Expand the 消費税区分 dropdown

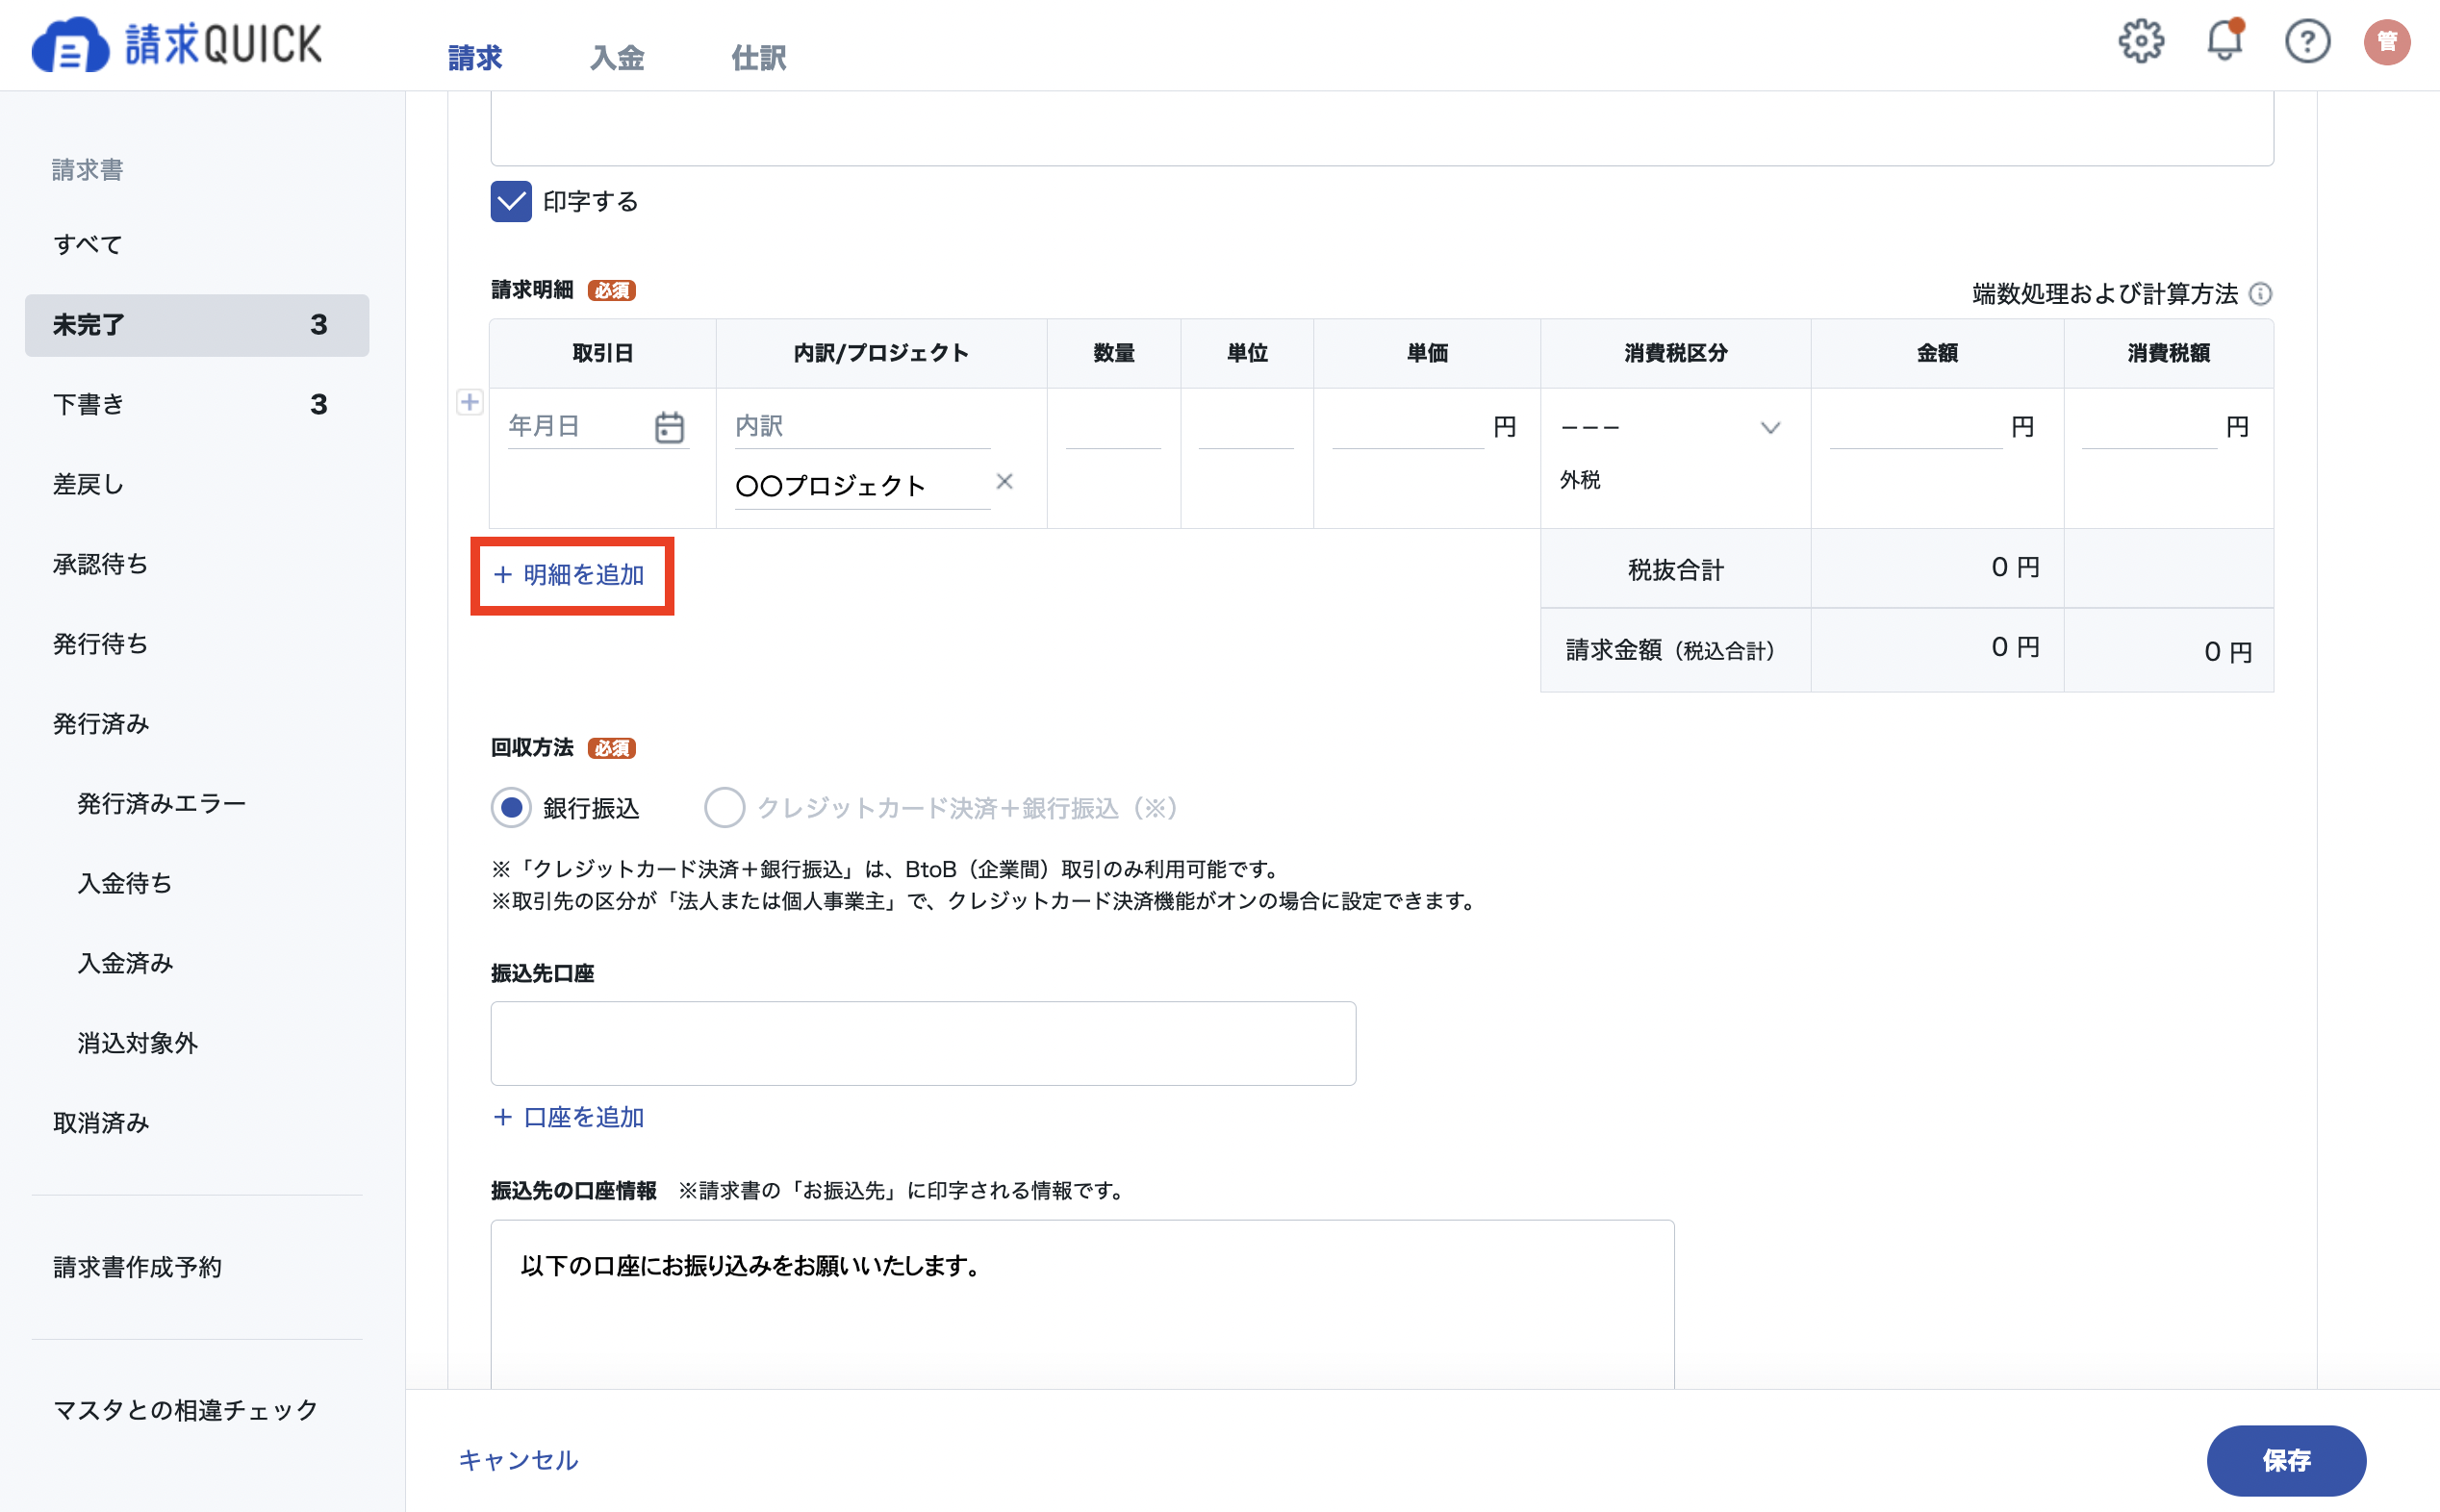(x=1672, y=428)
